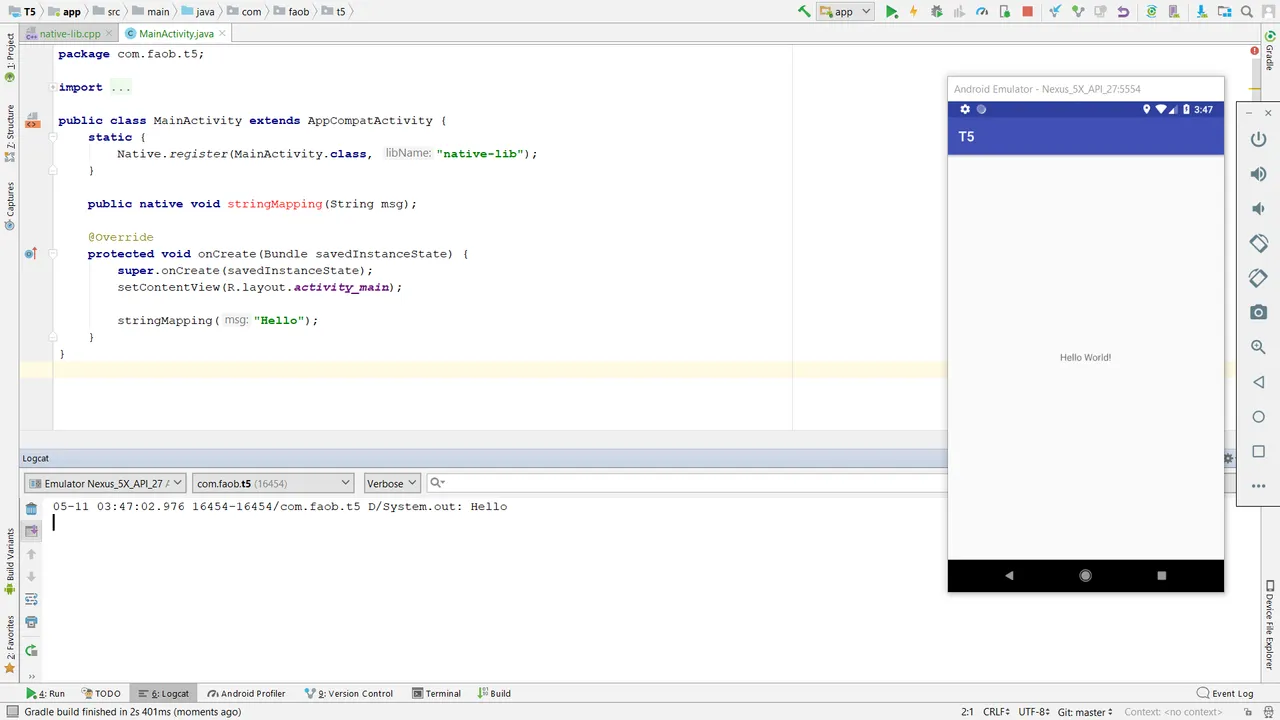Close the MainActivity.java tab
Viewport: 1280px width, 720px height.
pyautogui.click(x=222, y=33)
